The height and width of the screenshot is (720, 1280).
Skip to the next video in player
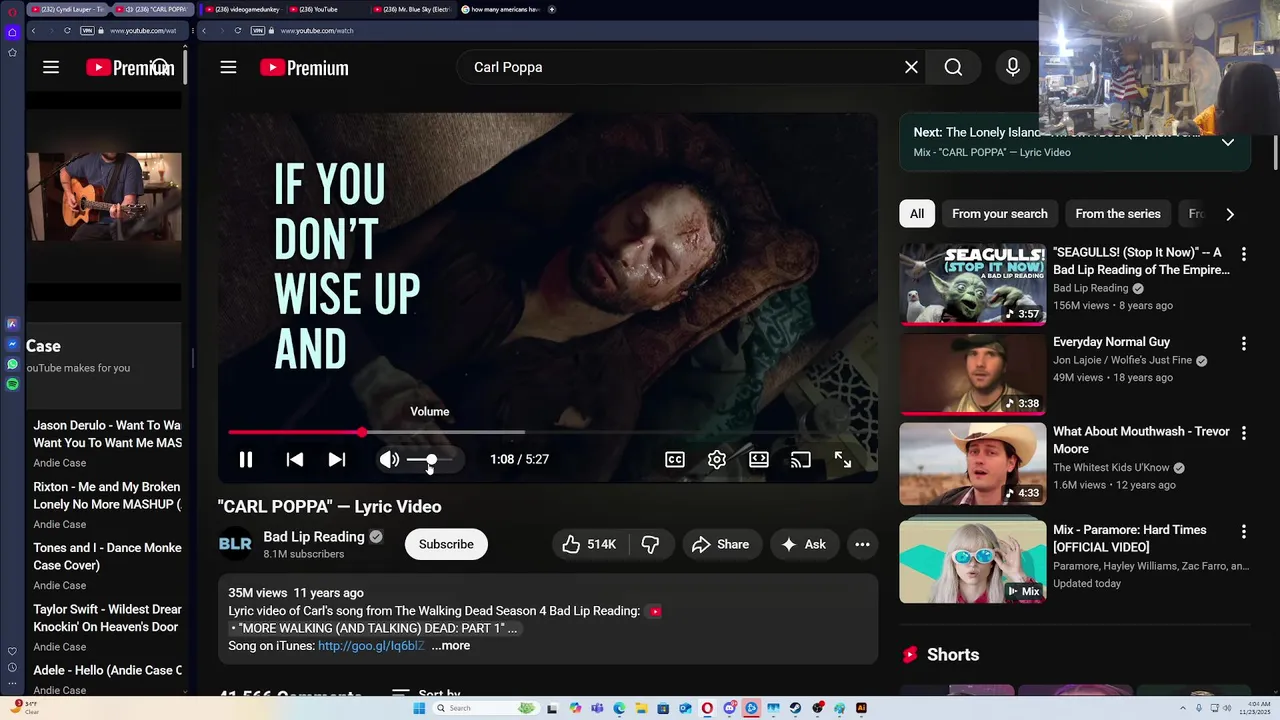pos(337,460)
